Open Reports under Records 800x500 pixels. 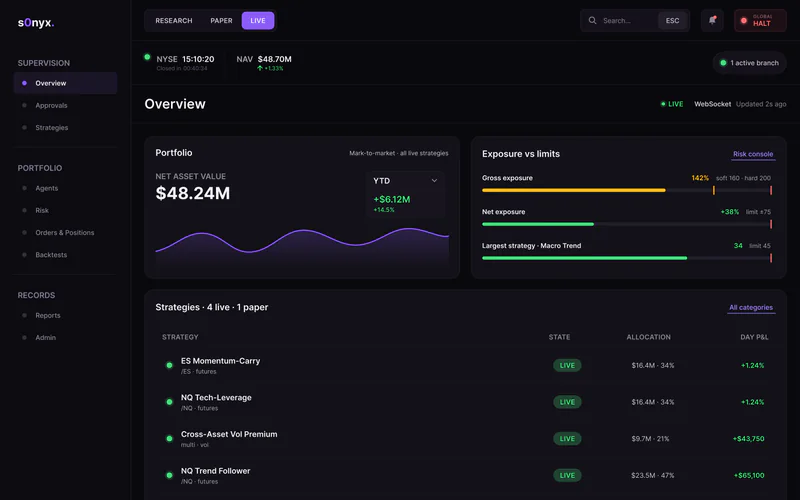(x=65, y=315)
